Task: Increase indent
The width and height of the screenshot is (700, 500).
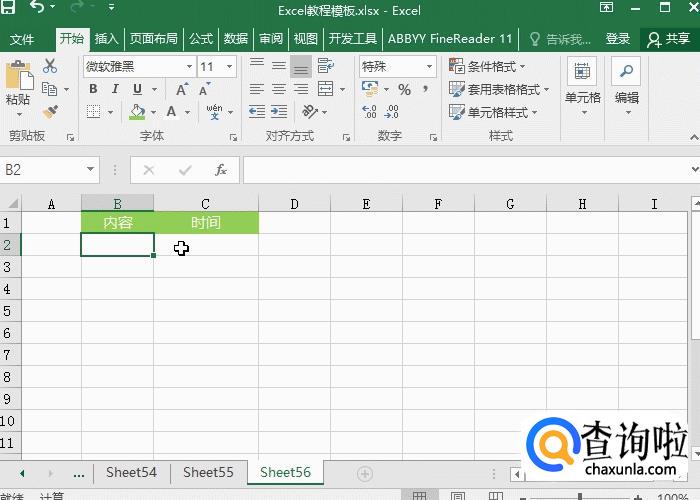Action: 279,112
